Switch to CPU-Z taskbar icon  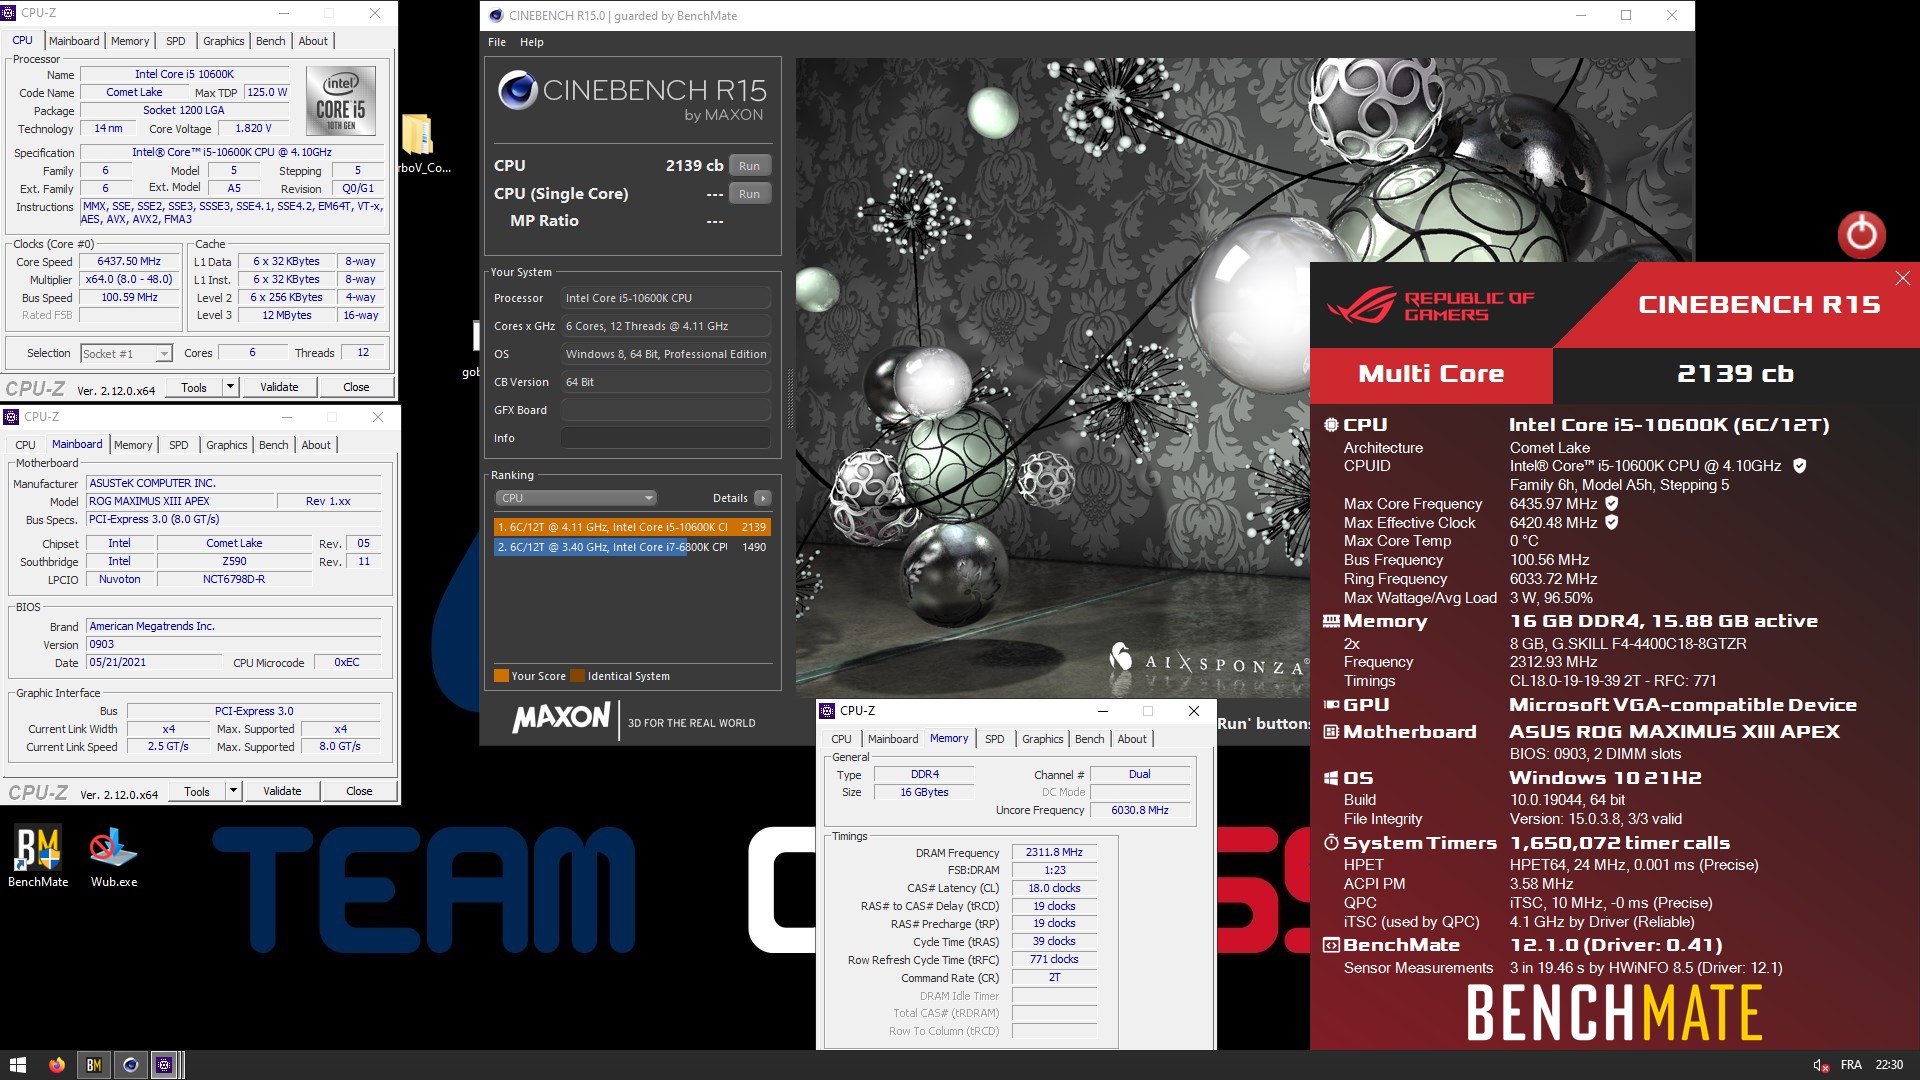pyautogui.click(x=165, y=1065)
